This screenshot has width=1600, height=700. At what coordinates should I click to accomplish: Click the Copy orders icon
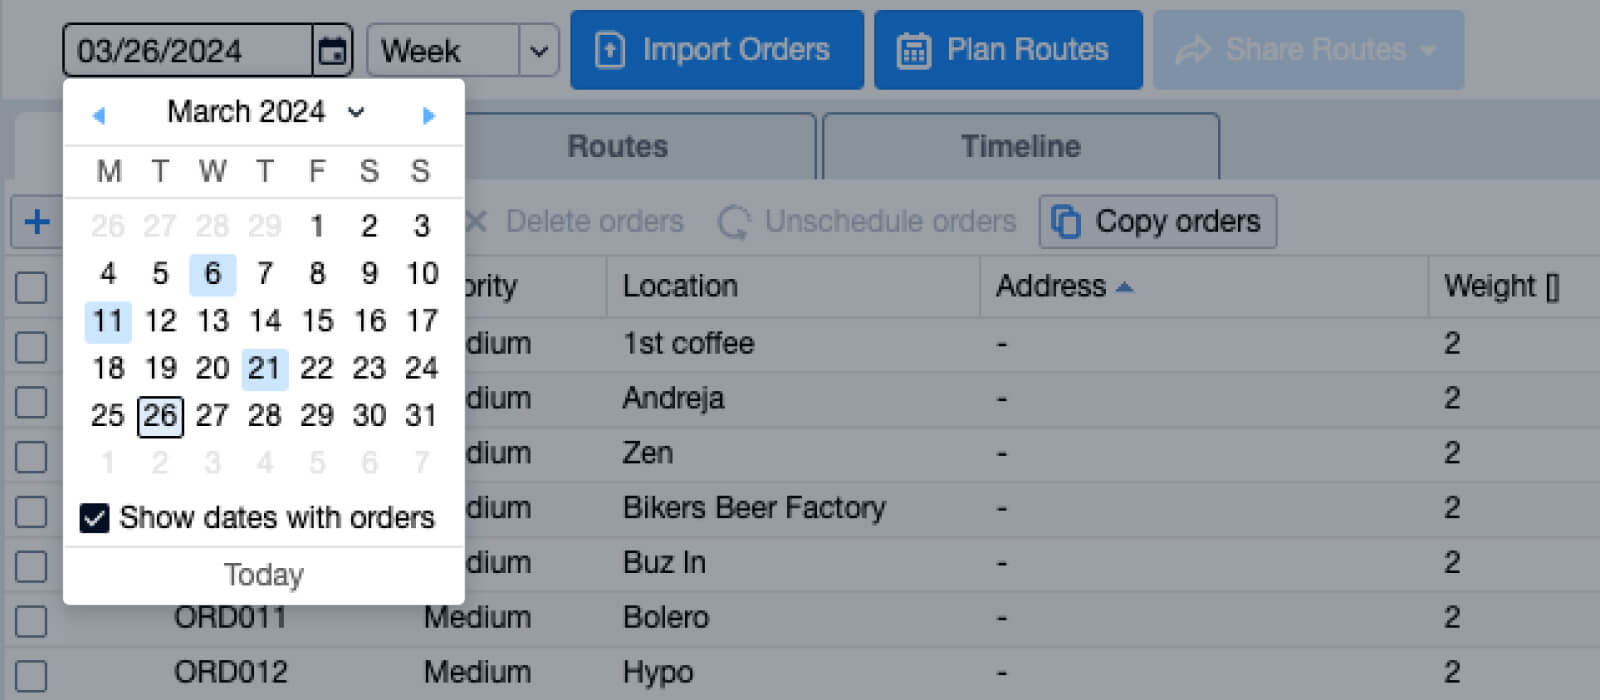(1066, 221)
